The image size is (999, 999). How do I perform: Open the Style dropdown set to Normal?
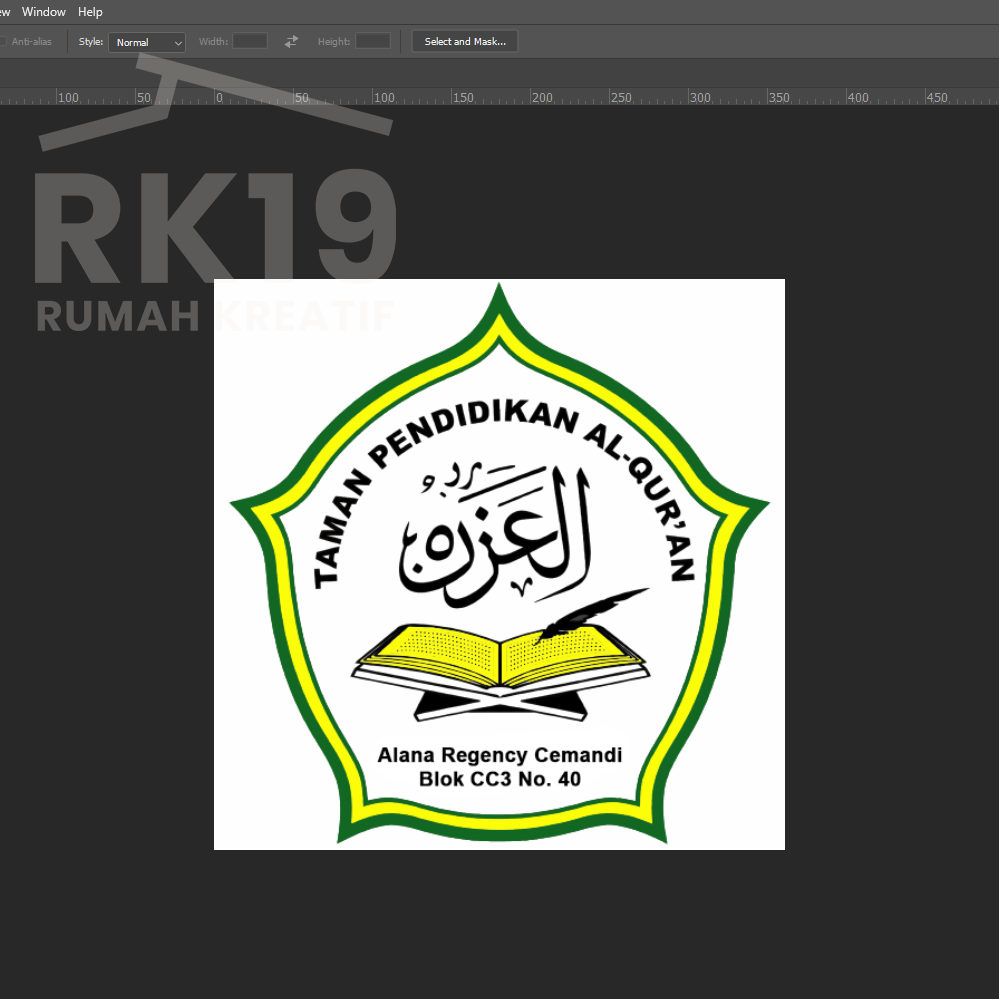click(147, 42)
